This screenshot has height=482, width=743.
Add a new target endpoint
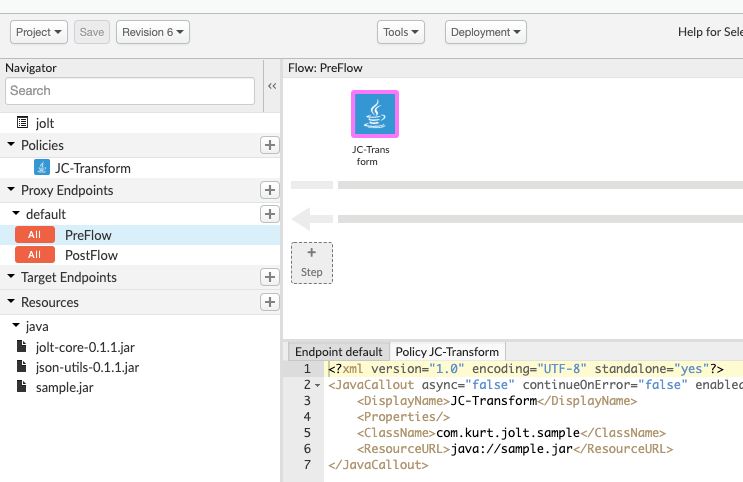pyautogui.click(x=270, y=277)
